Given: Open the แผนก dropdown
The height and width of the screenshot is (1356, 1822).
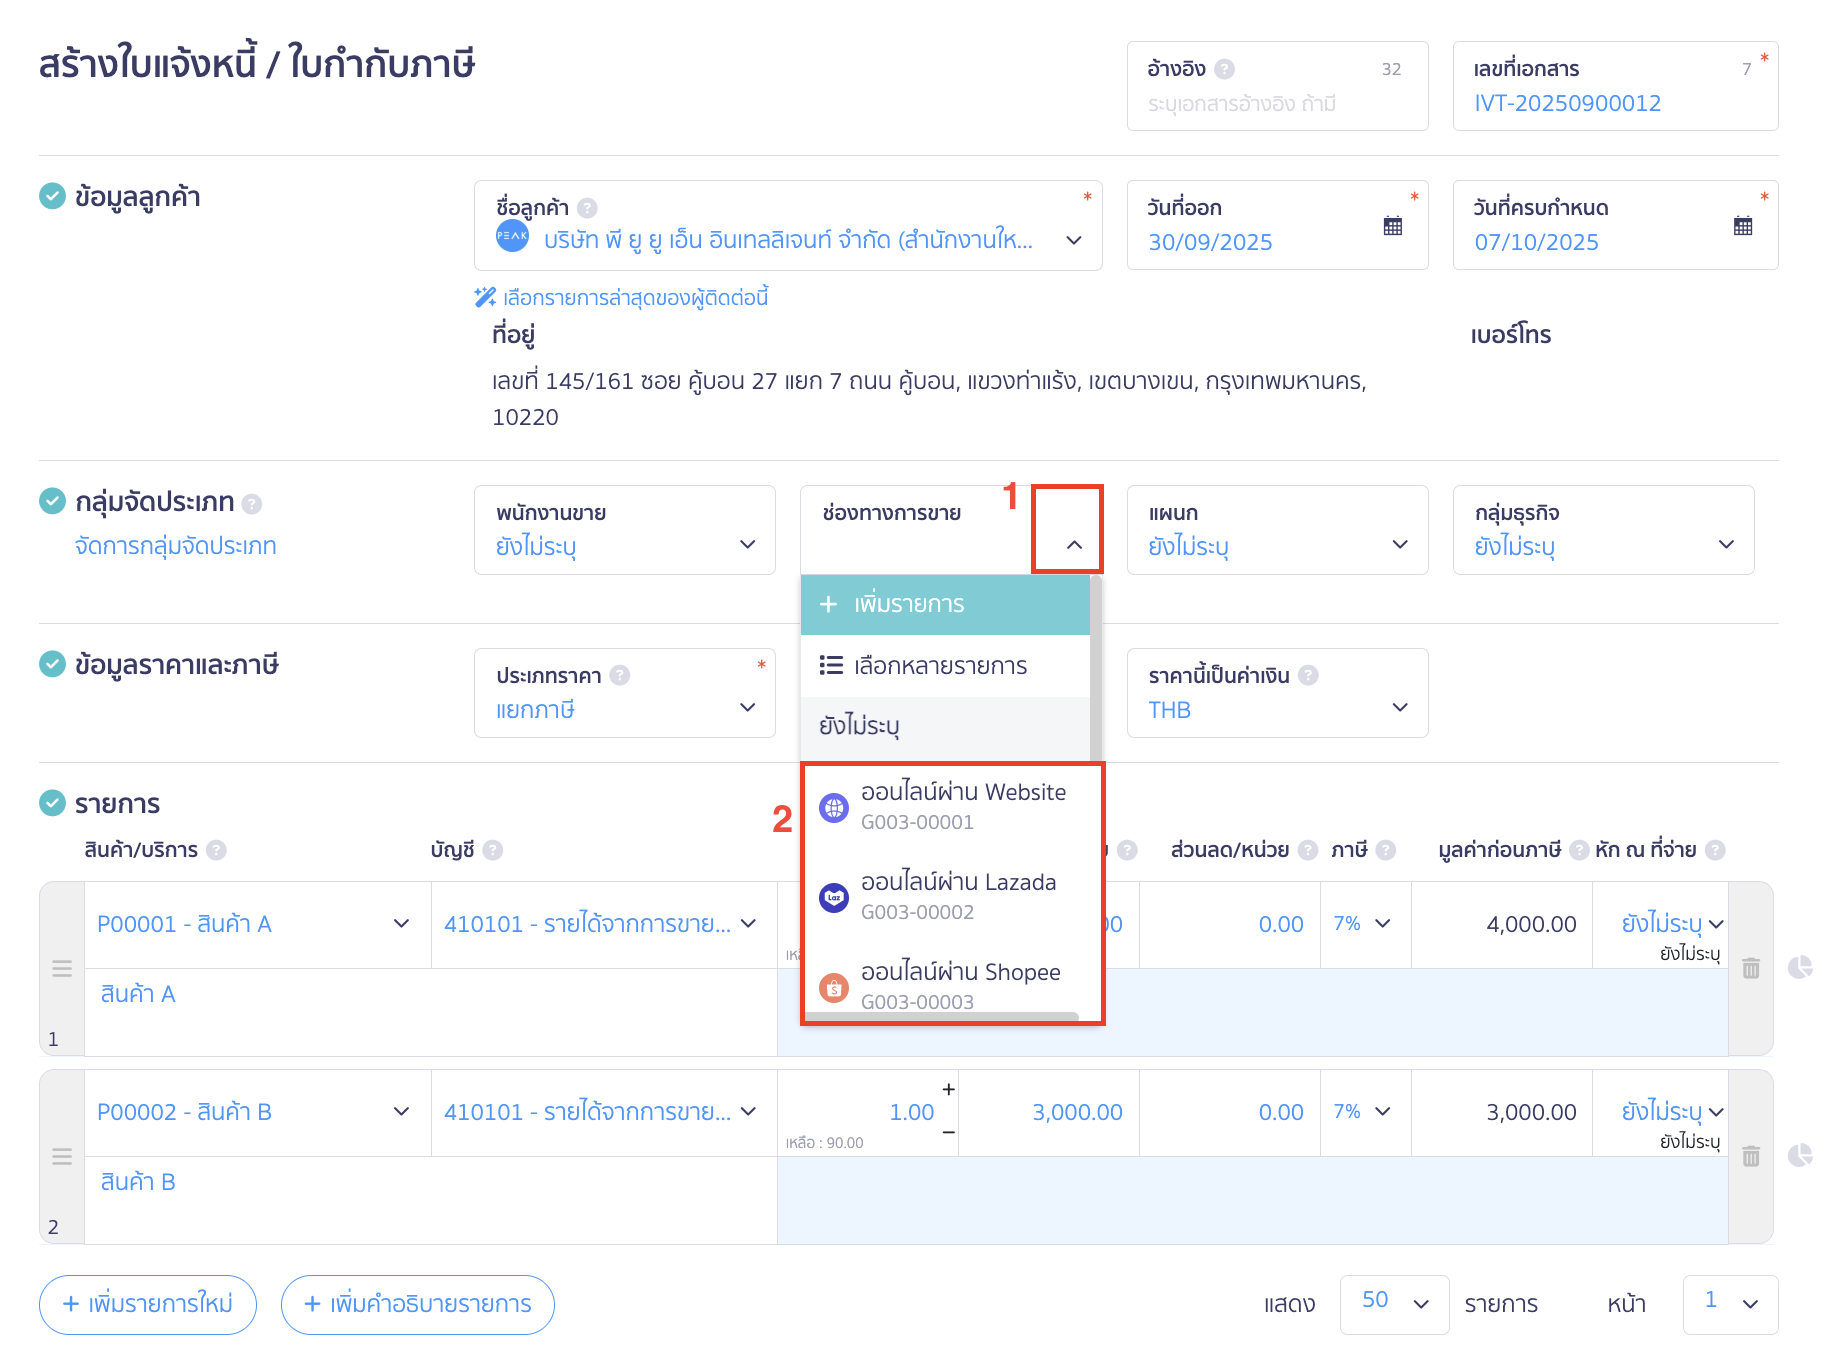Looking at the screenshot, I should (1399, 545).
